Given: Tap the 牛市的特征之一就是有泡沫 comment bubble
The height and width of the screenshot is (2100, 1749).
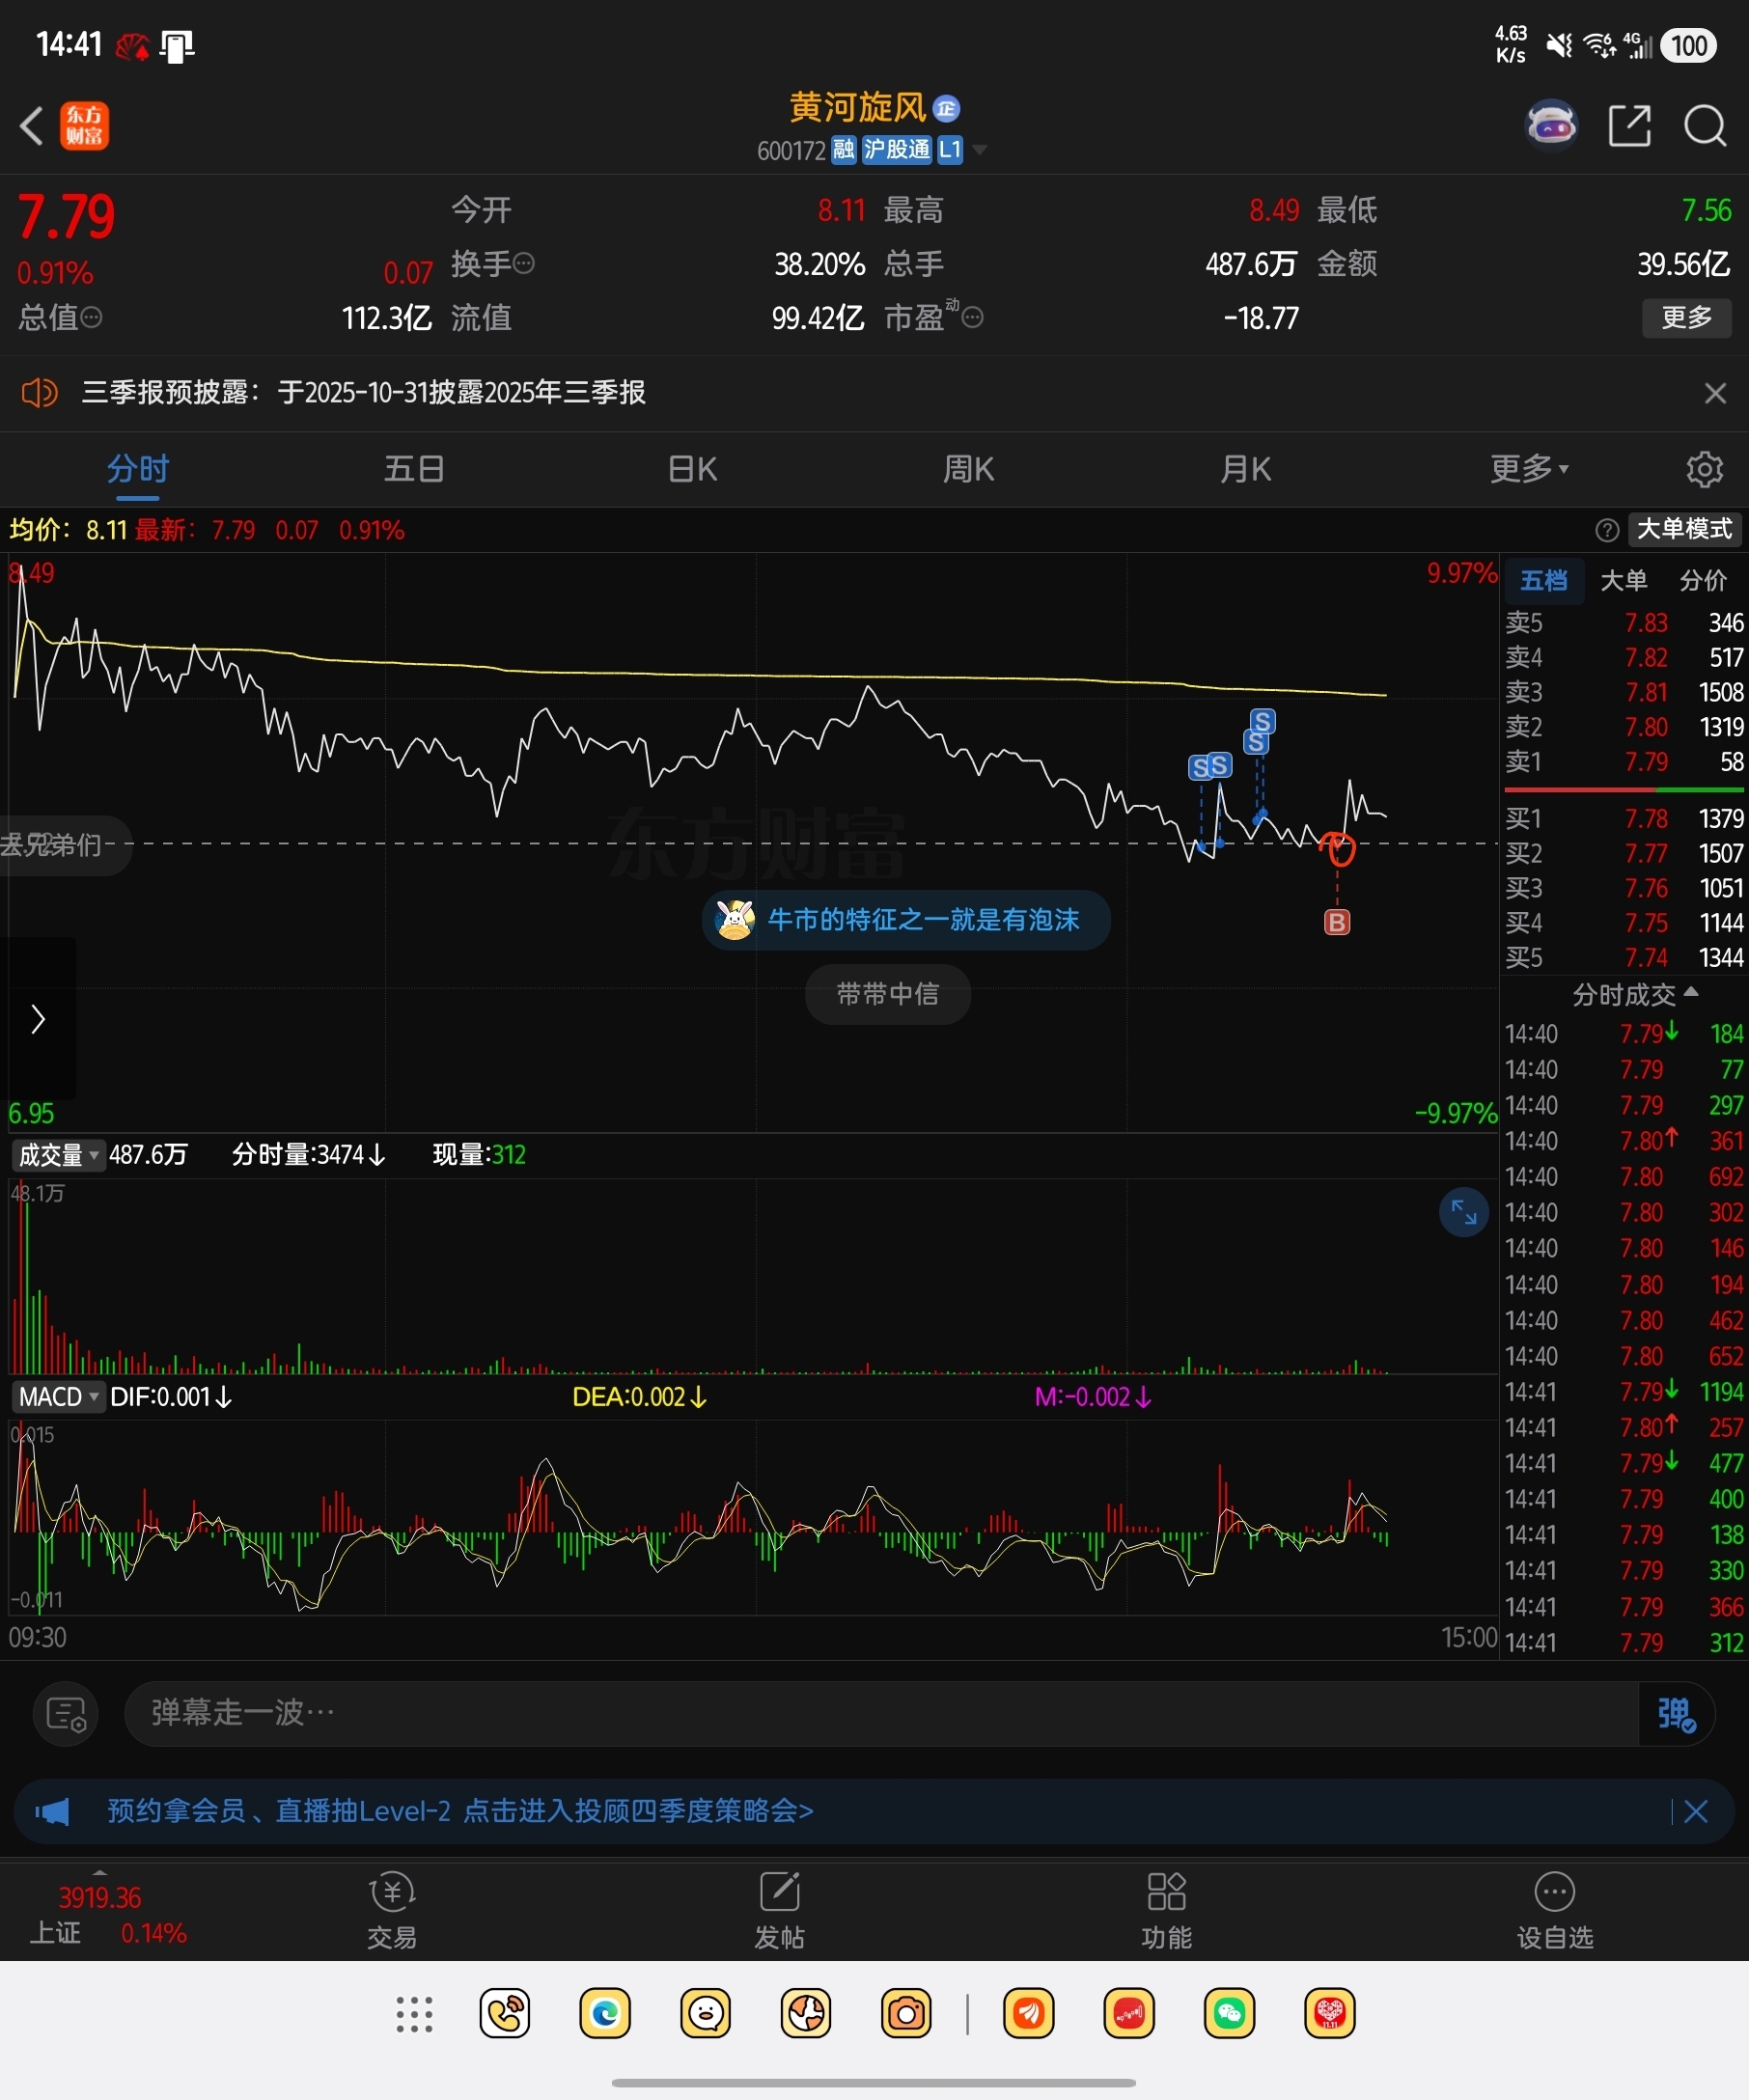Looking at the screenshot, I should [x=906, y=921].
